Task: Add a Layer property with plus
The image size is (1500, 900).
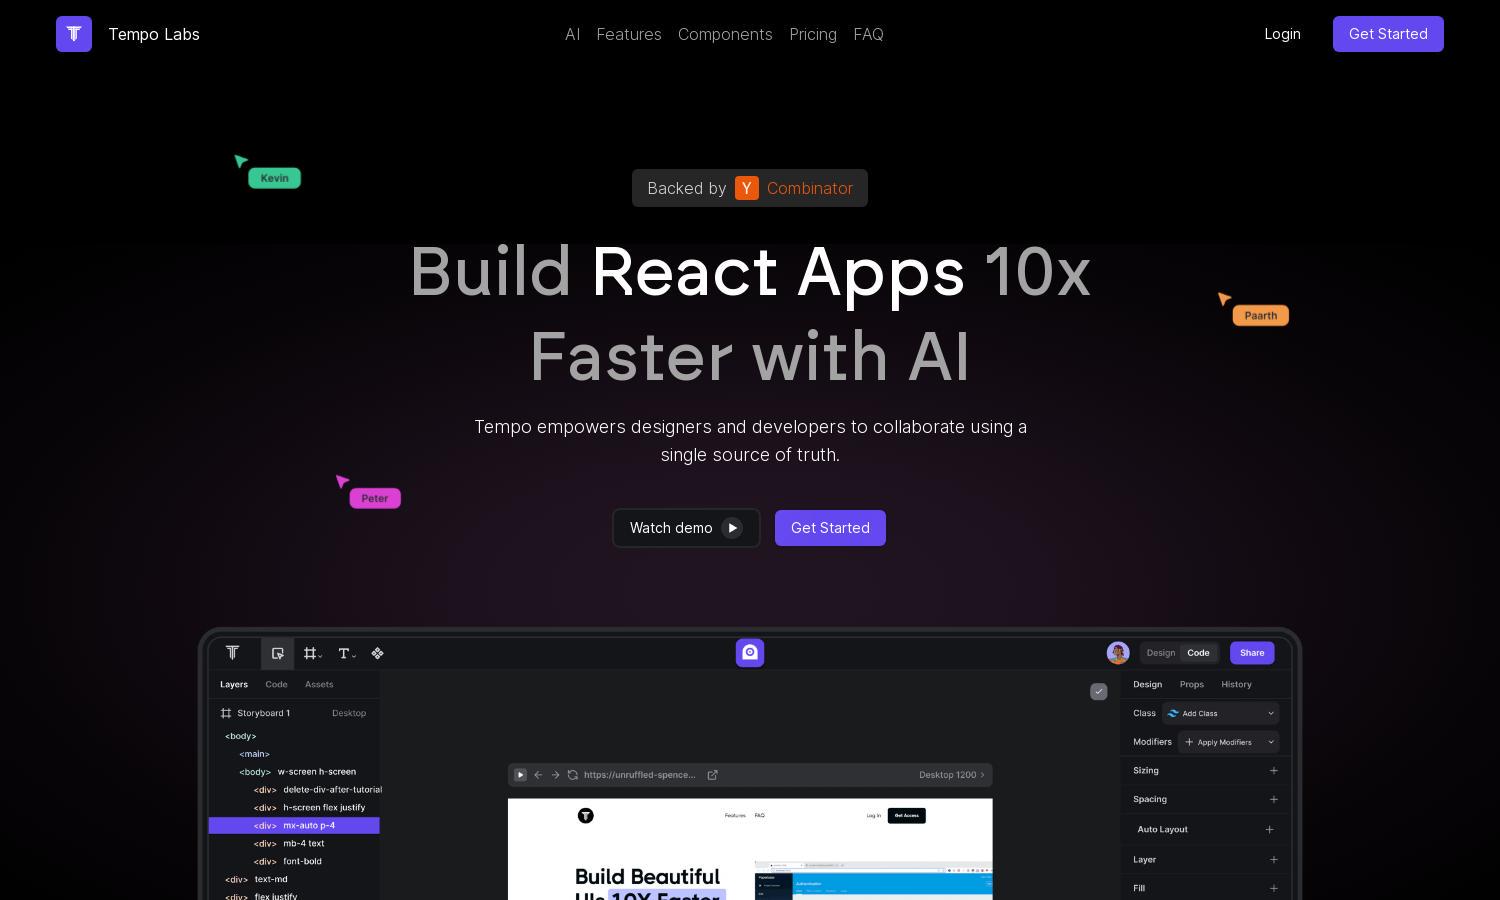Action: (1273, 859)
